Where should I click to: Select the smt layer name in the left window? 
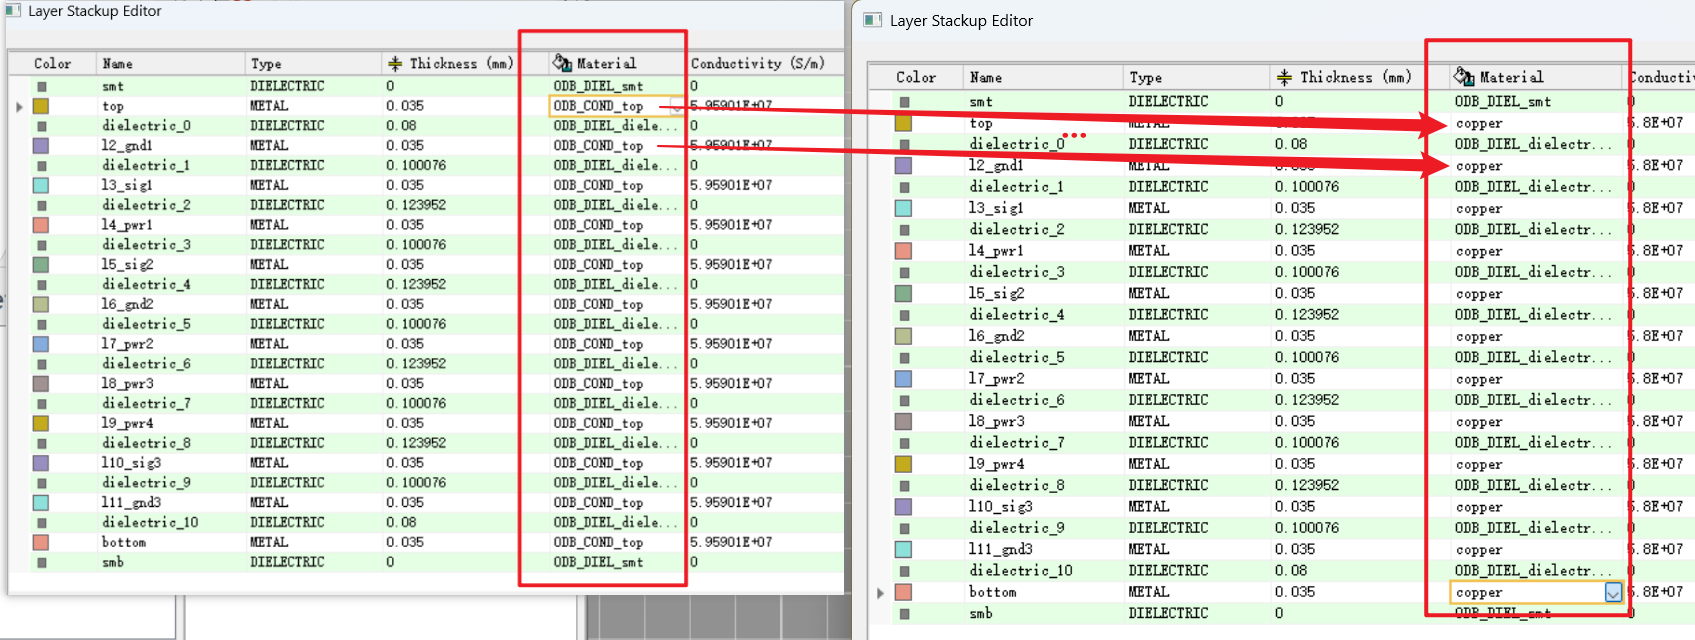coord(112,86)
